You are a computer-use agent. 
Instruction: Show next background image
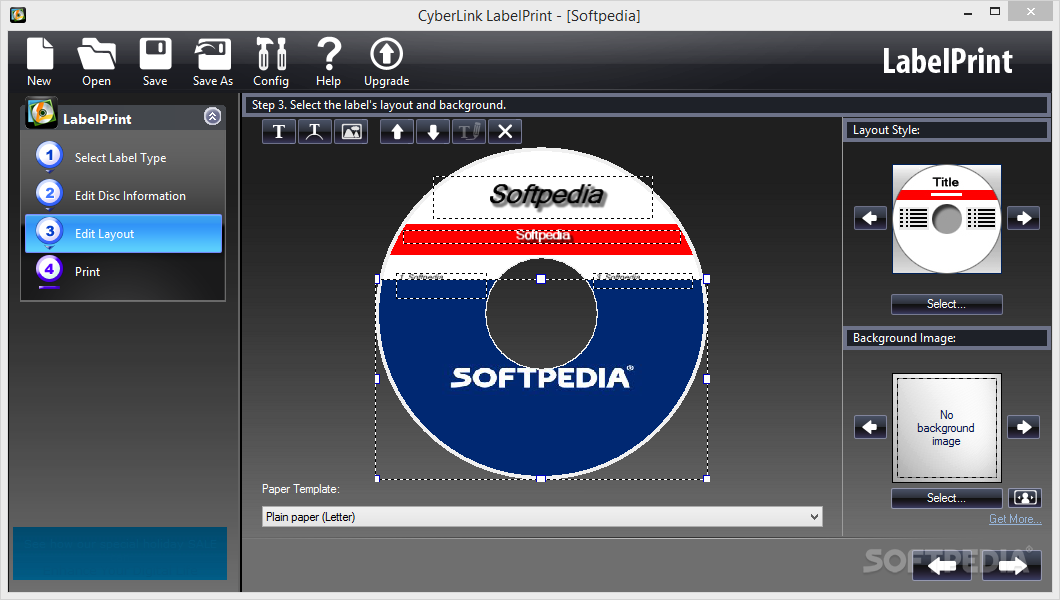point(1023,427)
